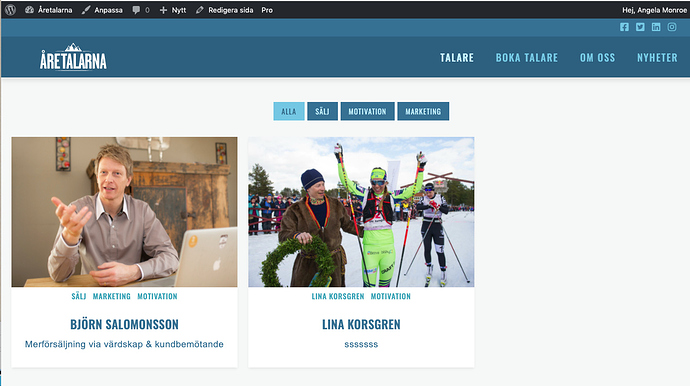This screenshot has height=386, width=690.
Task: Open the LINA KORSGREN title link
Action: coord(361,324)
